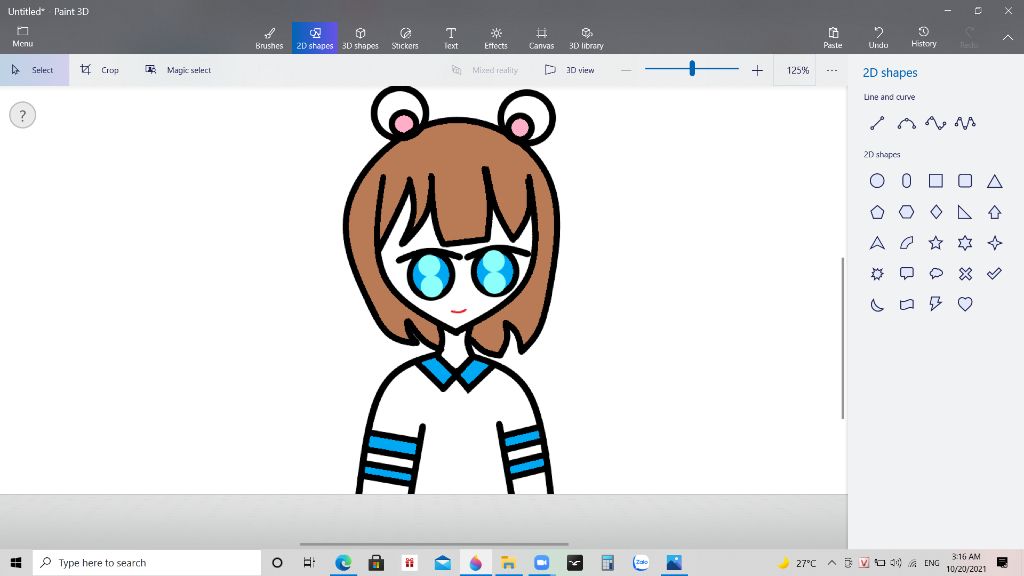Select the Text tool tab

(451, 38)
